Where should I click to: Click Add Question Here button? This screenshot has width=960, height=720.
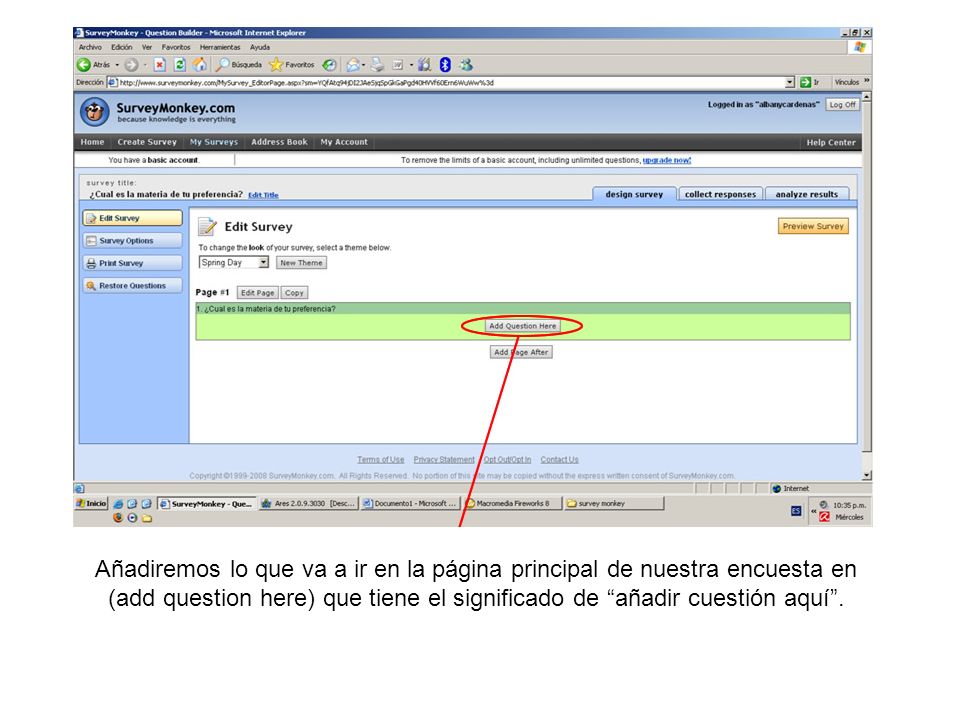coord(522,326)
